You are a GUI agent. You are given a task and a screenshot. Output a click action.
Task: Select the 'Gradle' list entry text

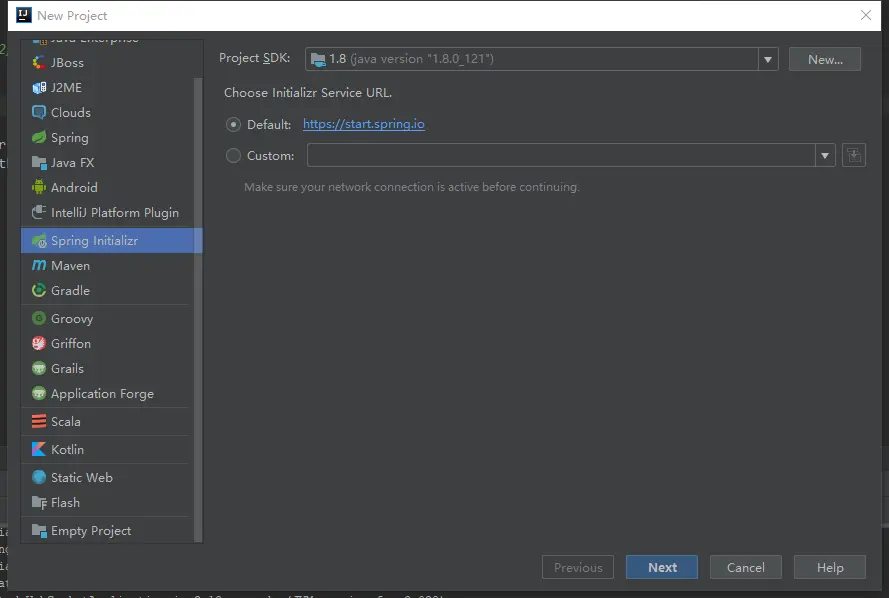pyautogui.click(x=70, y=290)
